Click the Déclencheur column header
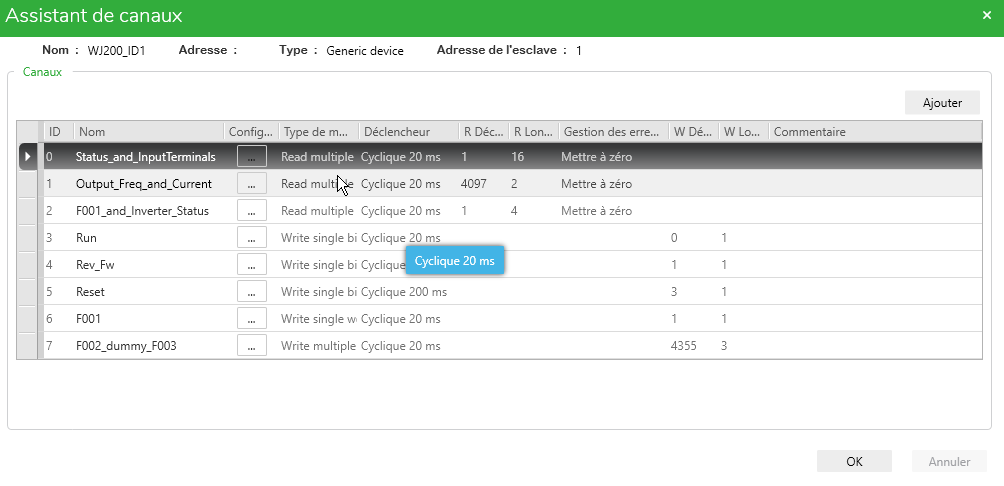 point(407,132)
